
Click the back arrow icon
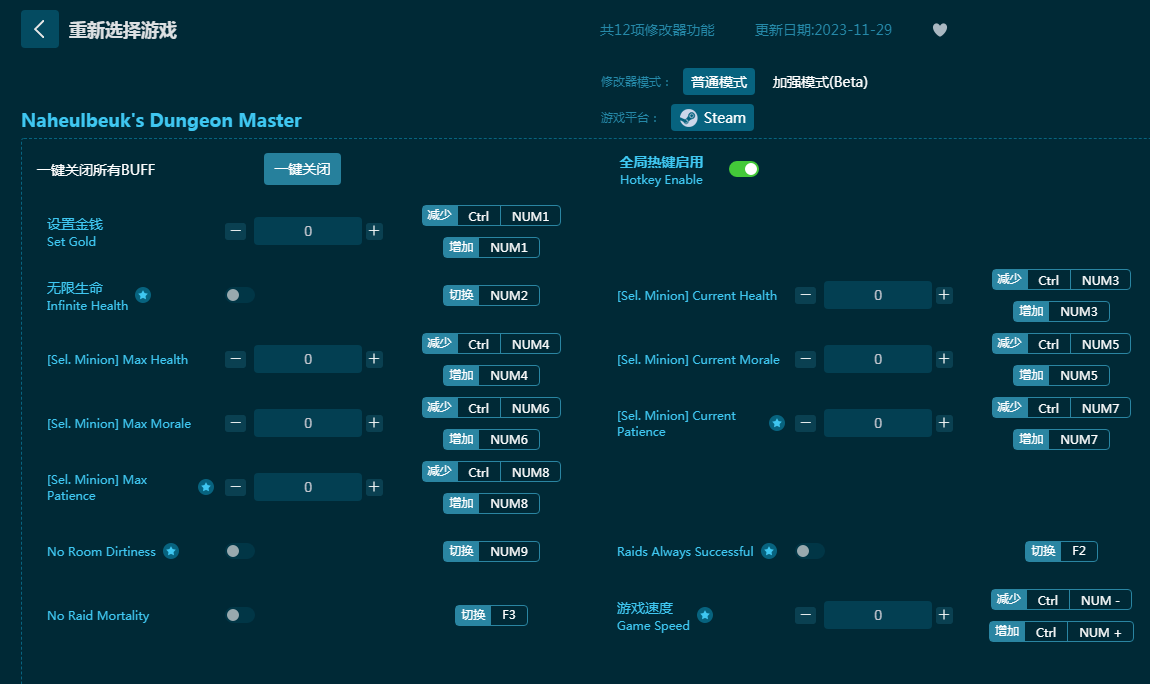40,29
